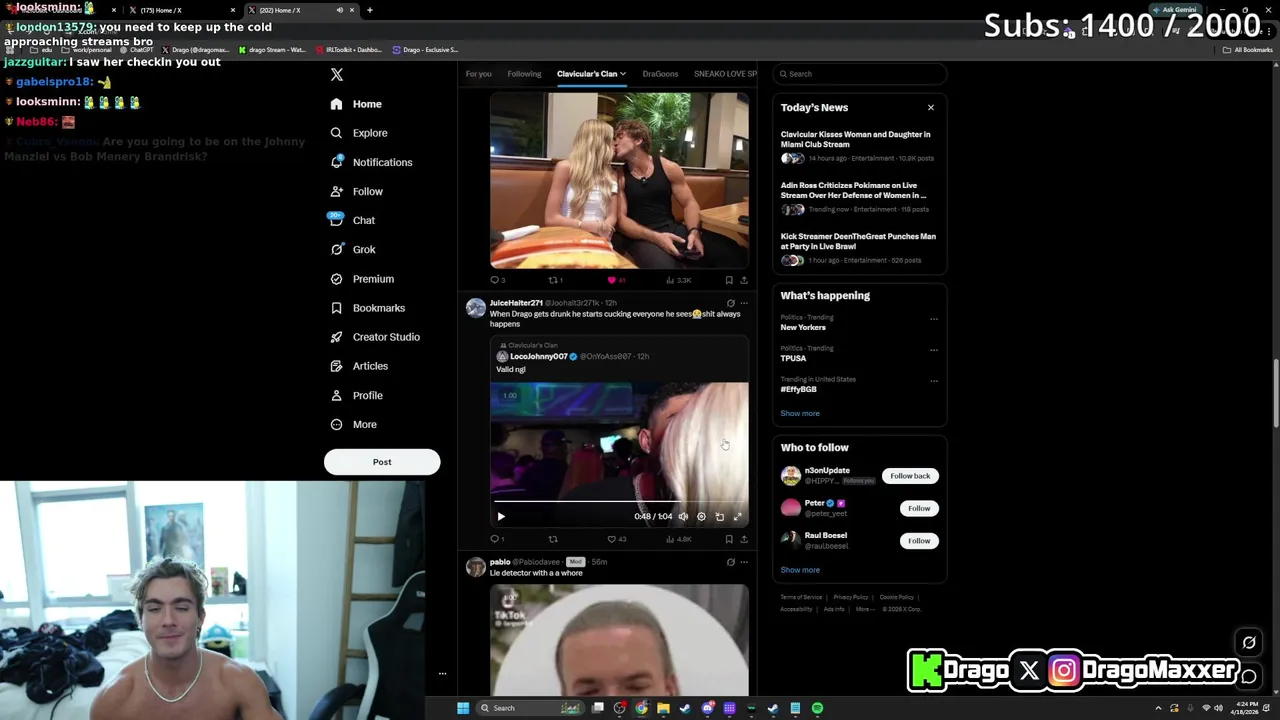Follow Raul Boesel

pyautogui.click(x=919, y=541)
